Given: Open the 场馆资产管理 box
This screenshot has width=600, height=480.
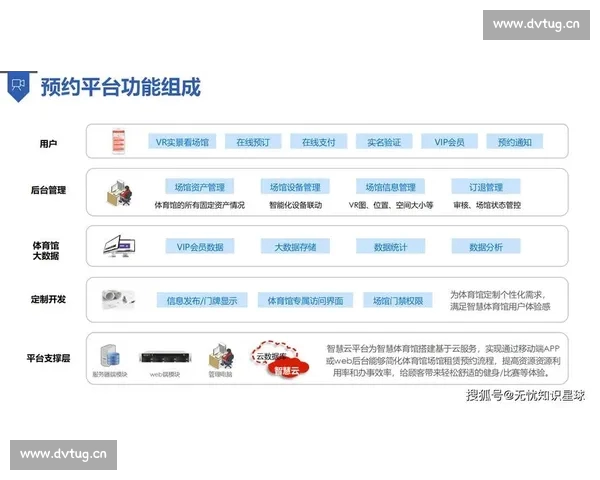Looking at the screenshot, I should (199, 187).
